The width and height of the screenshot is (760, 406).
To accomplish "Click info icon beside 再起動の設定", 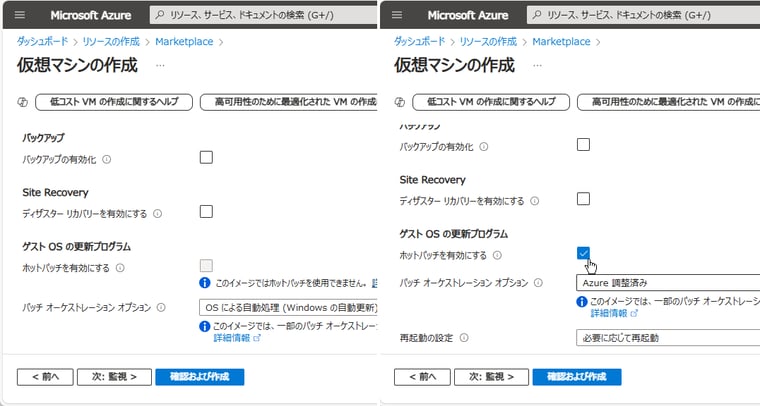I will (464, 338).
